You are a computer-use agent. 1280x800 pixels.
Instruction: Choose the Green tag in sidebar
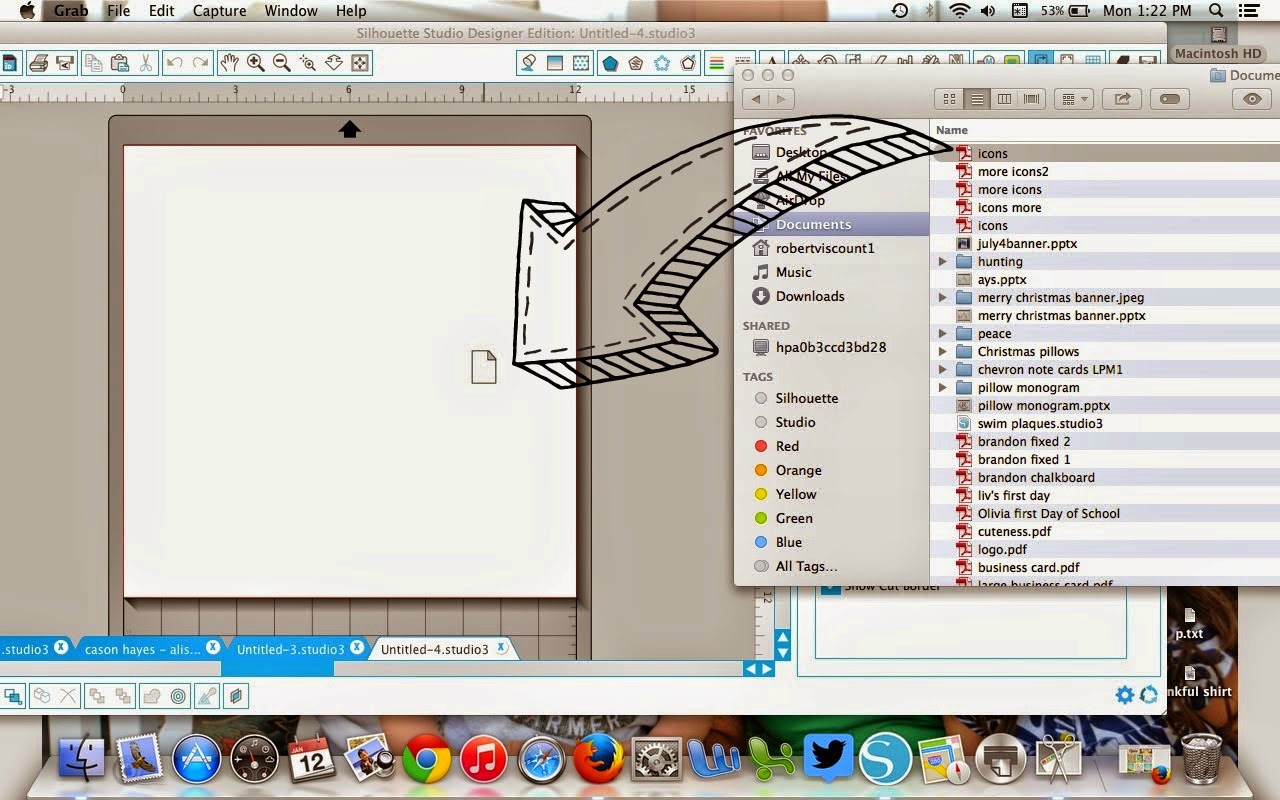pyautogui.click(x=832, y=518)
